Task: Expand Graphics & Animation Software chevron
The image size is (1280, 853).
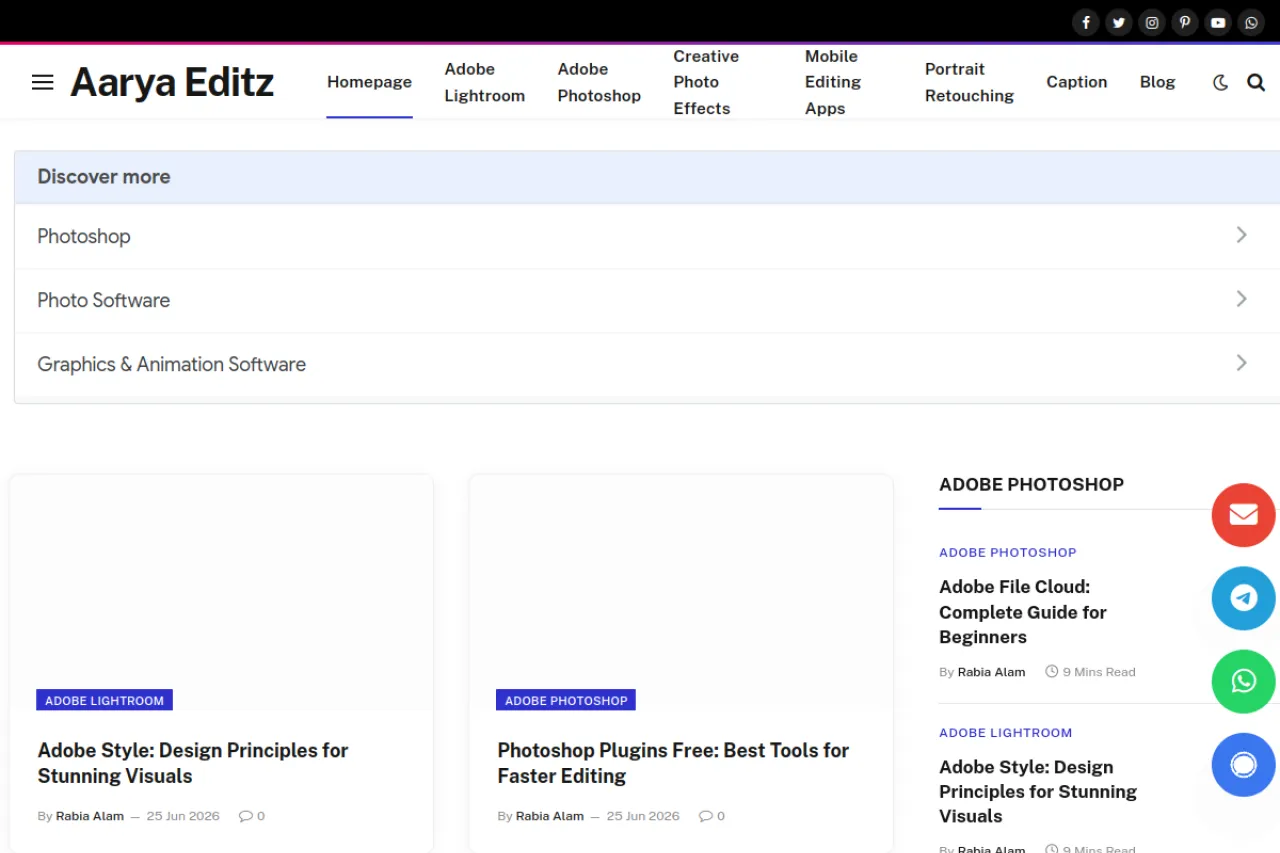Action: tap(1241, 363)
